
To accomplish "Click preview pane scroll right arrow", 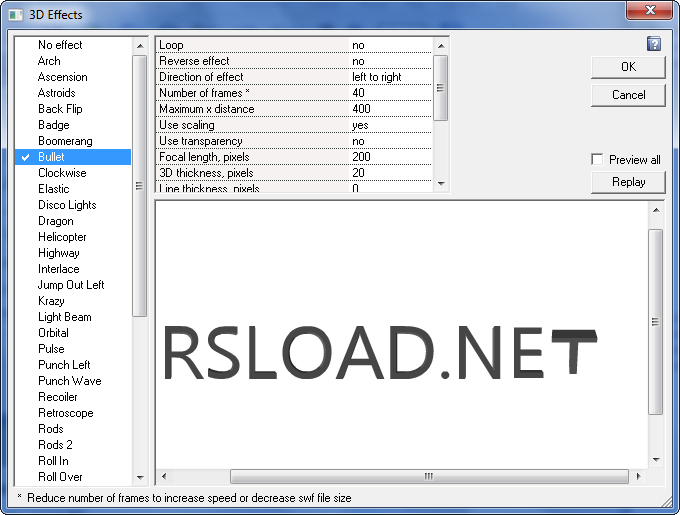I will (638, 476).
